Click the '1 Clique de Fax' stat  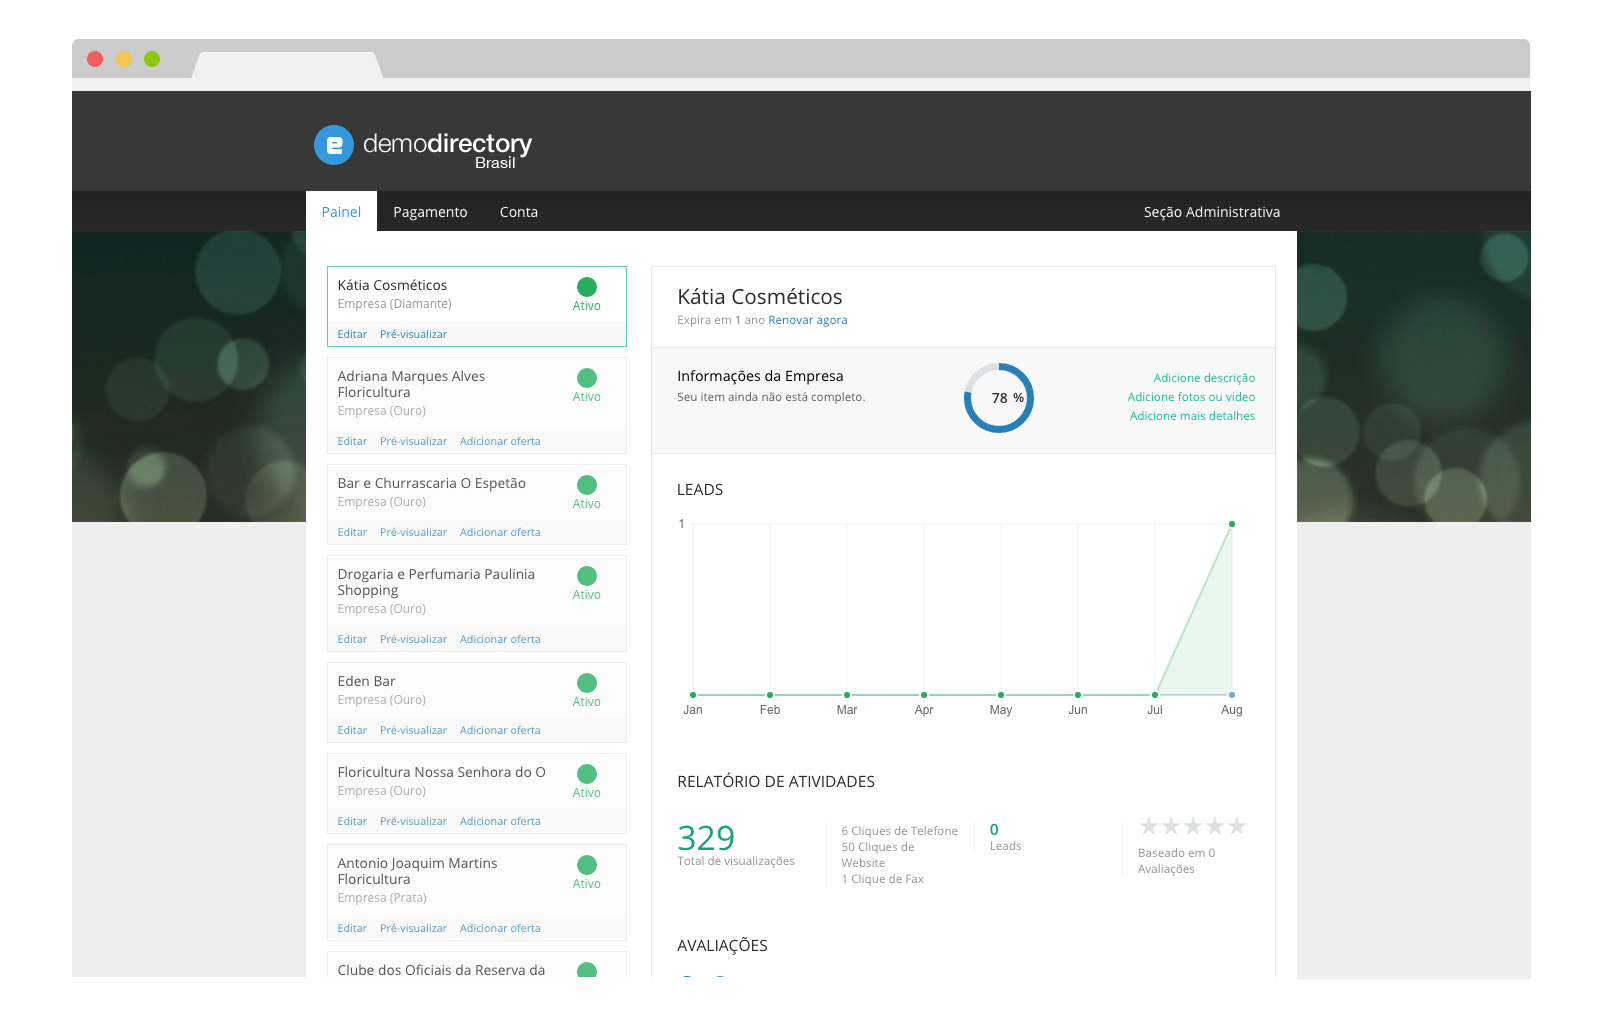882,879
